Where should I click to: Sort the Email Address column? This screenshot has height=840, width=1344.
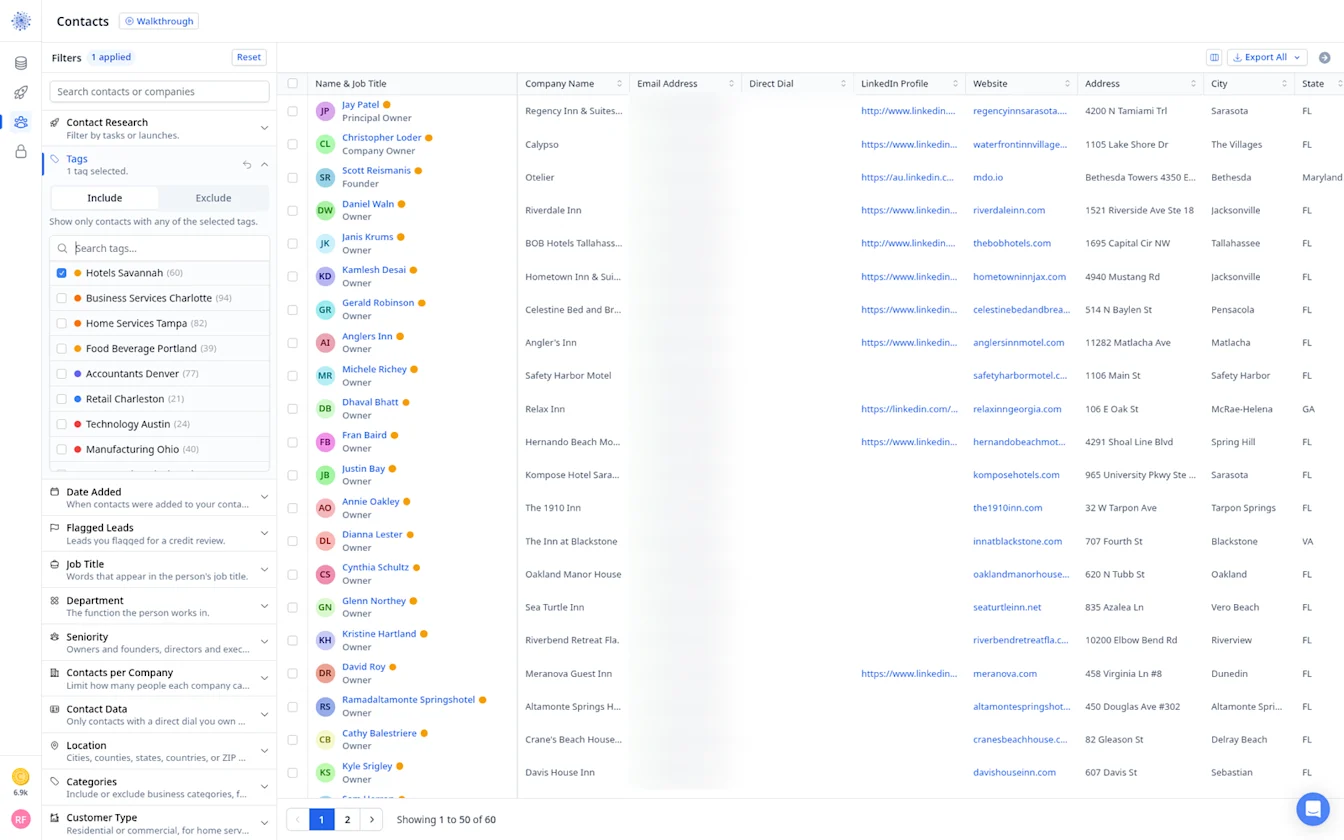click(732, 84)
